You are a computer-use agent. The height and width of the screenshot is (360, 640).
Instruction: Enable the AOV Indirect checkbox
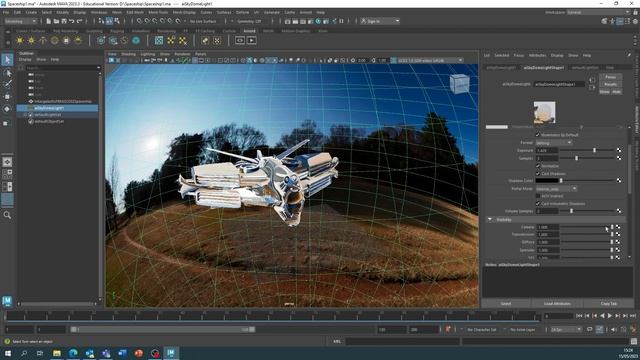pos(538,196)
